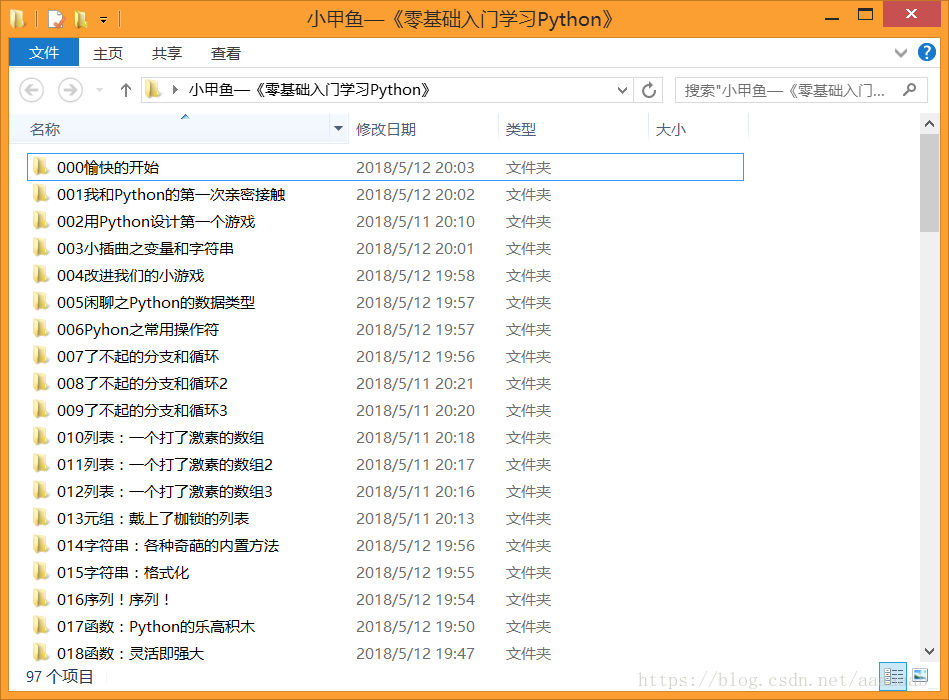Click date 2018/5/12 19:50 cell

415,627
